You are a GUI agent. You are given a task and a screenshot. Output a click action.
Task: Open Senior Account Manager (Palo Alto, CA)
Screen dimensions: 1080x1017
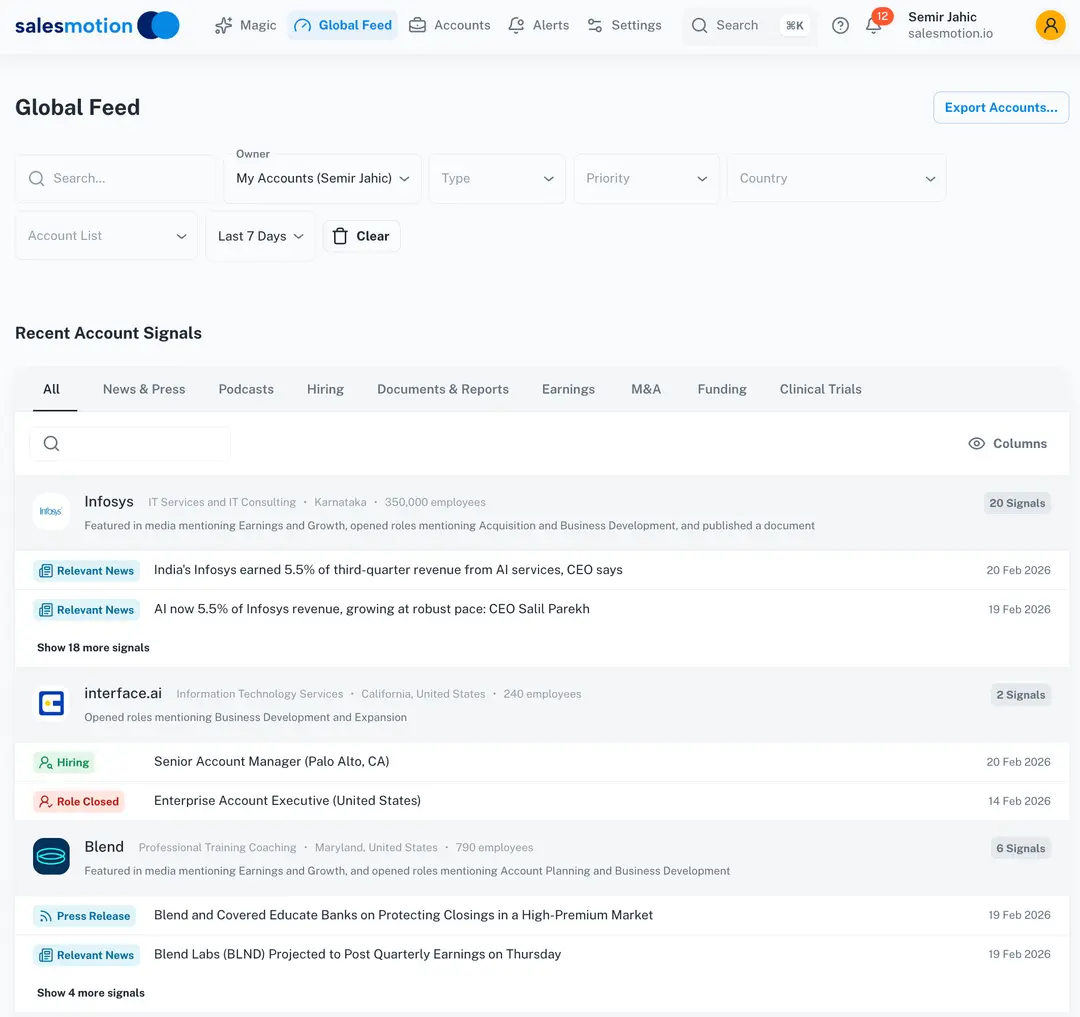(x=271, y=761)
